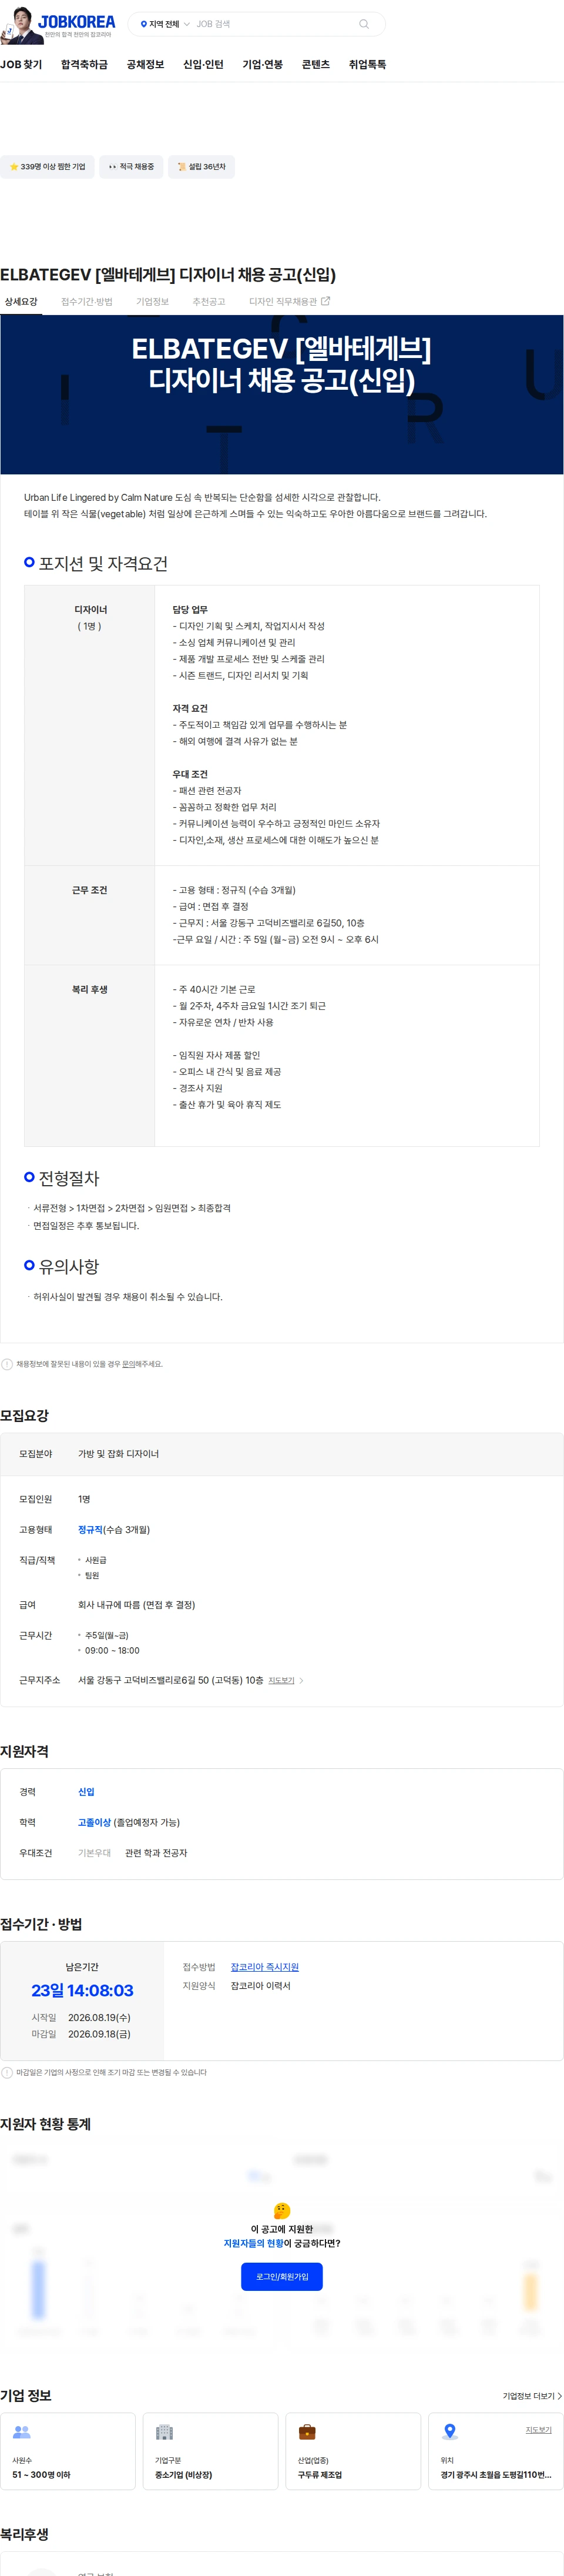This screenshot has width=564, height=2576.
Task: Click the 신입 career link
Action: pos(86,1791)
